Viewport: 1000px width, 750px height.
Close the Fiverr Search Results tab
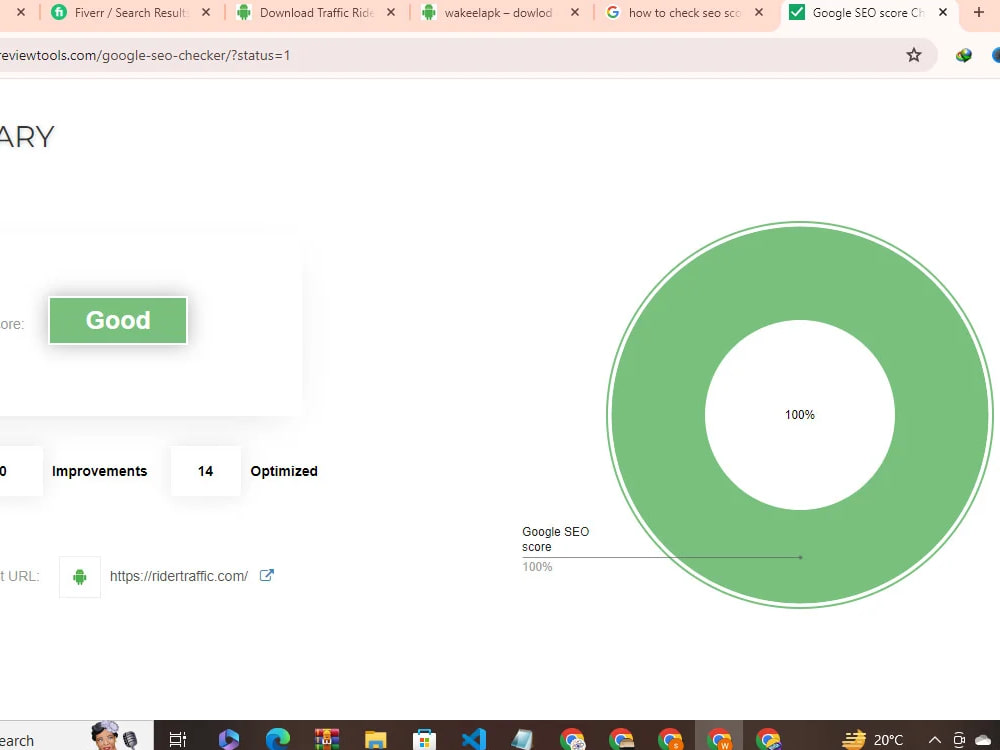[x=206, y=12]
